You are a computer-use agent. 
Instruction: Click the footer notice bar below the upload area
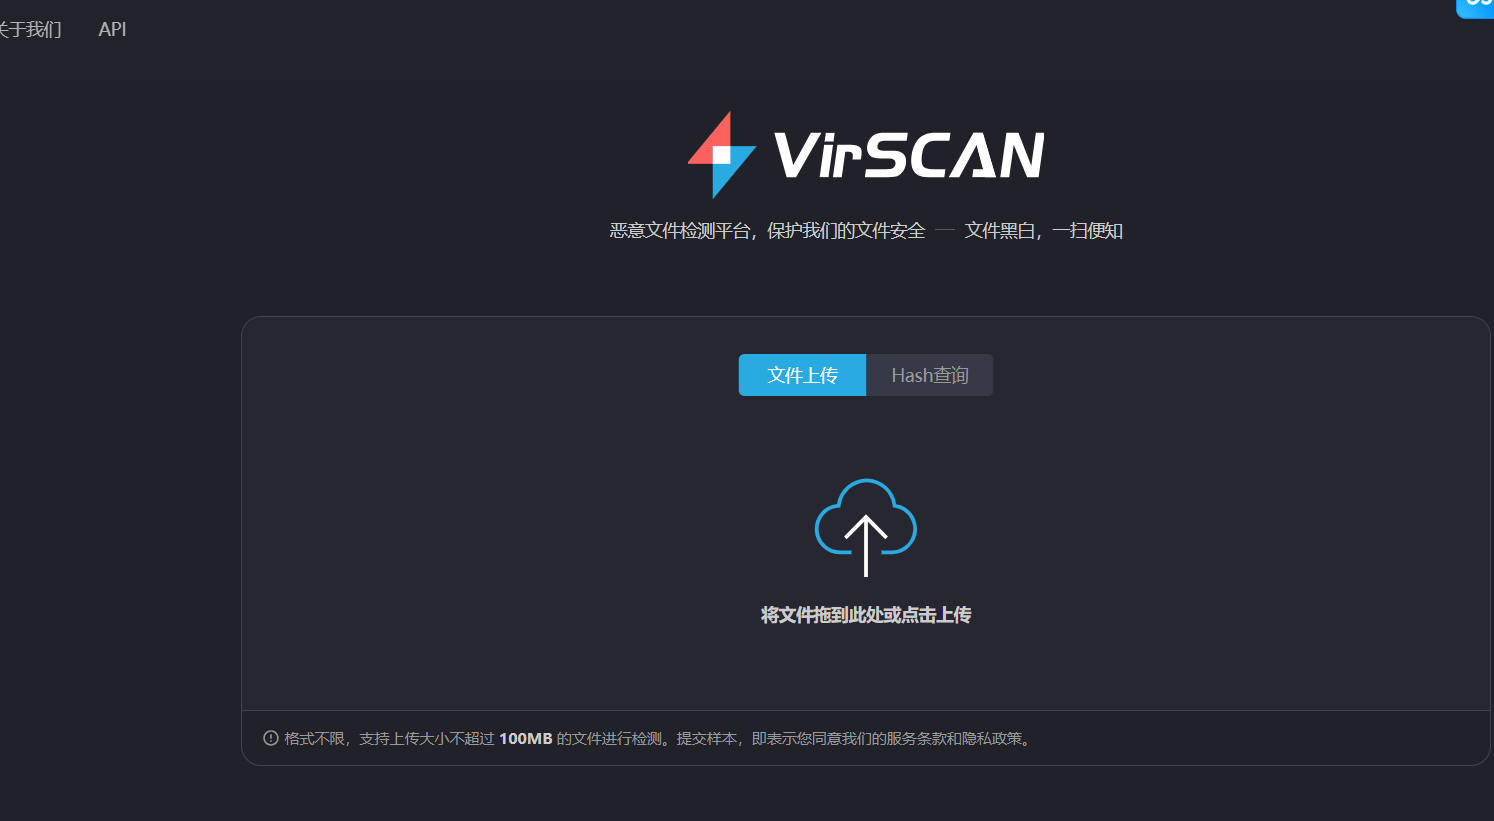[x=865, y=738]
